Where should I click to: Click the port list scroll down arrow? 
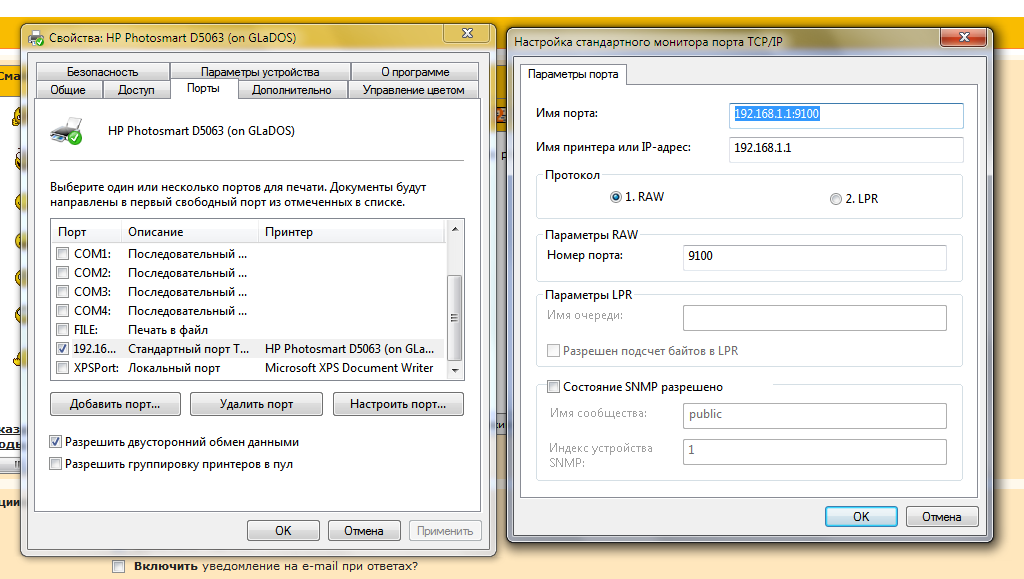(x=455, y=370)
